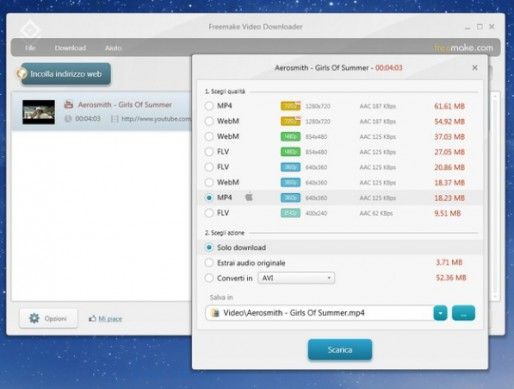Select the Solo download action

[209, 247]
